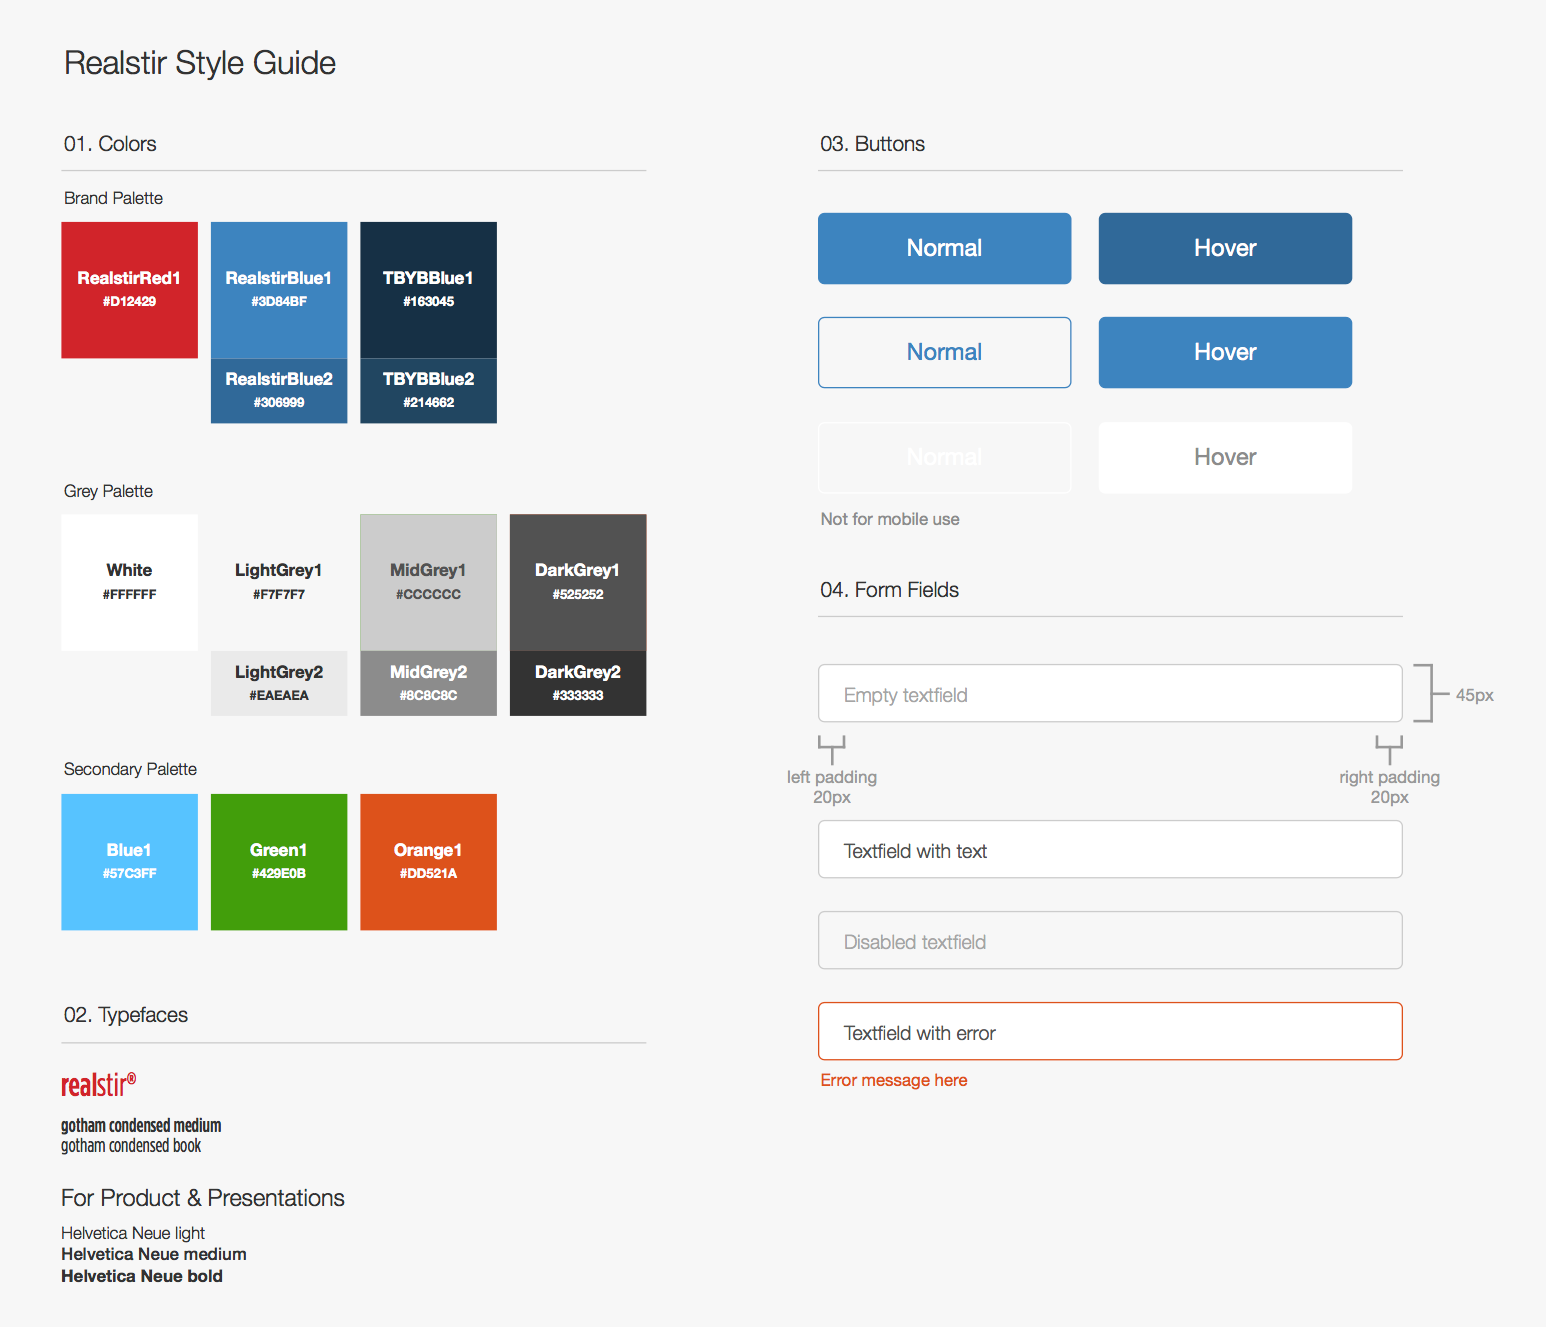Click the Secondary Palette label

(130, 769)
